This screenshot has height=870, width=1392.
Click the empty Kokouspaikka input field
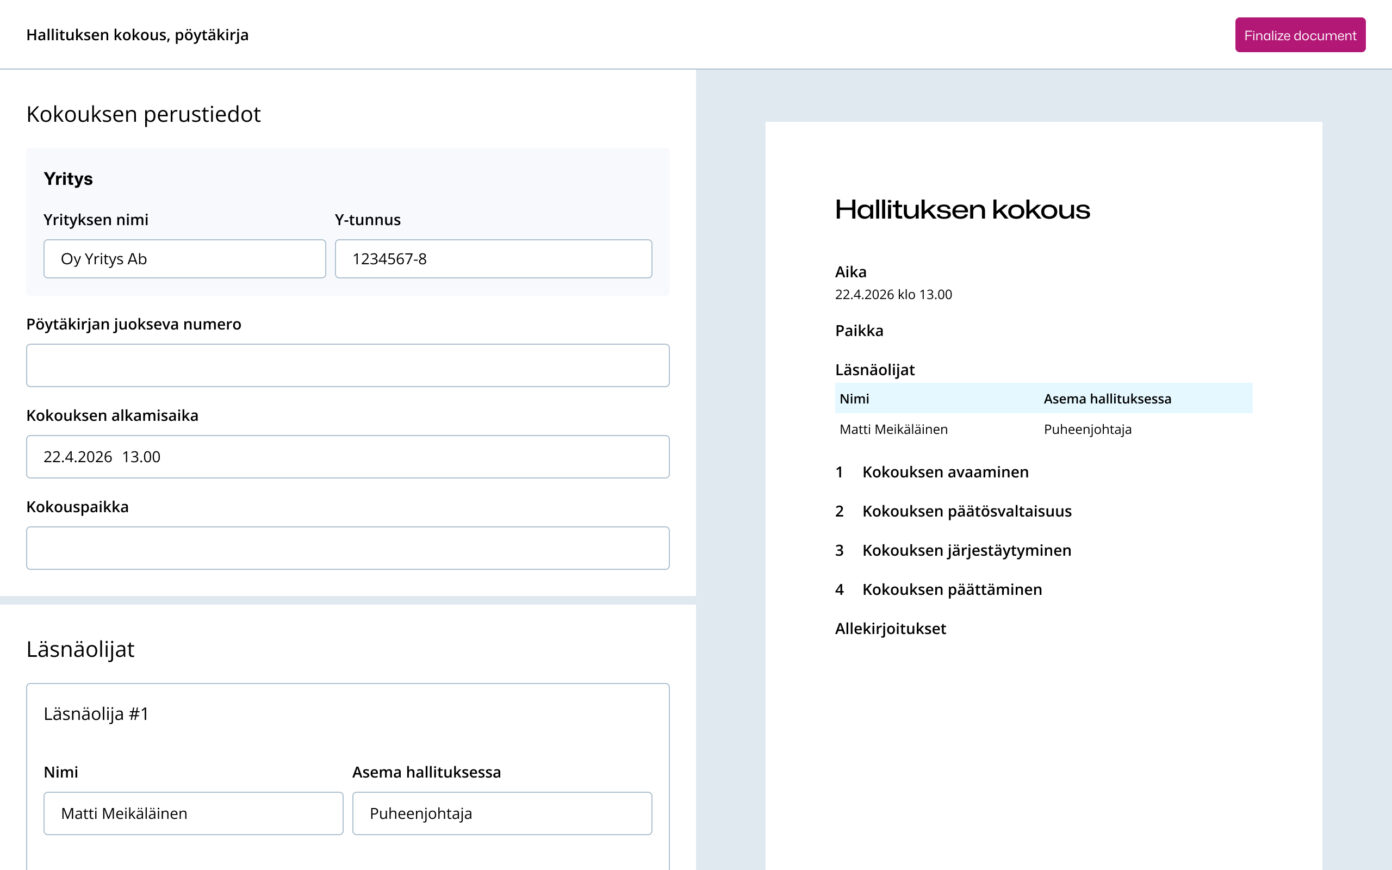click(x=347, y=548)
